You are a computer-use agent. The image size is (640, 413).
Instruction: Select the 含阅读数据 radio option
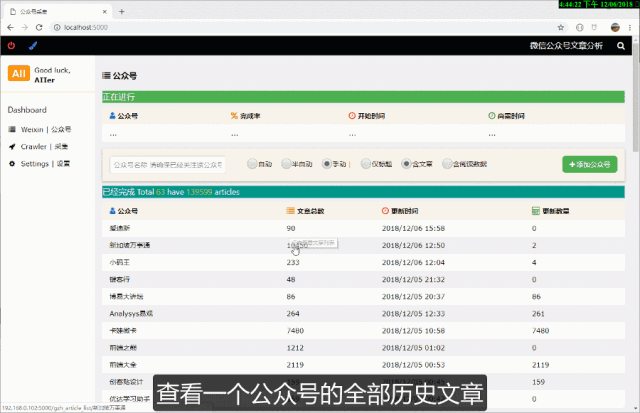click(x=447, y=164)
